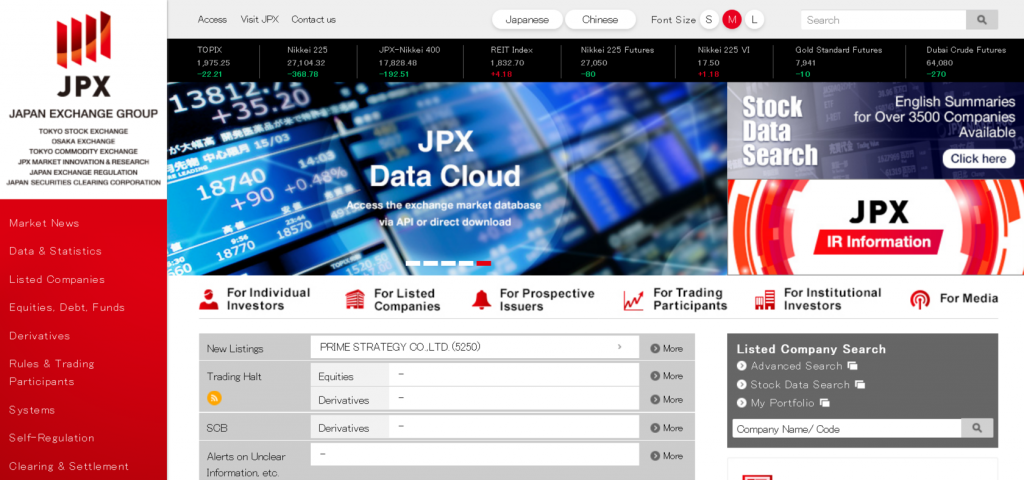Screen dimensions: 1024x480
Task: Open the Visit JPX link
Action: pyautogui.click(x=259, y=20)
